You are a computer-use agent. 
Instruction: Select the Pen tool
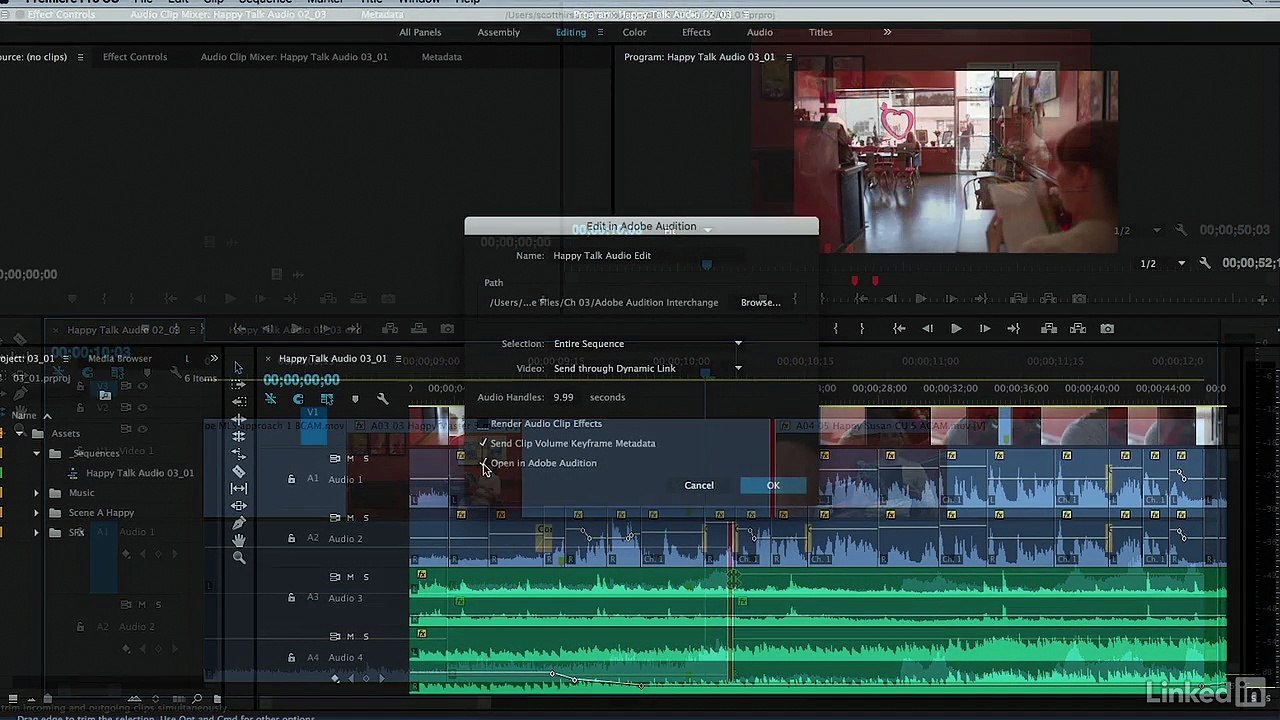pyautogui.click(x=239, y=523)
